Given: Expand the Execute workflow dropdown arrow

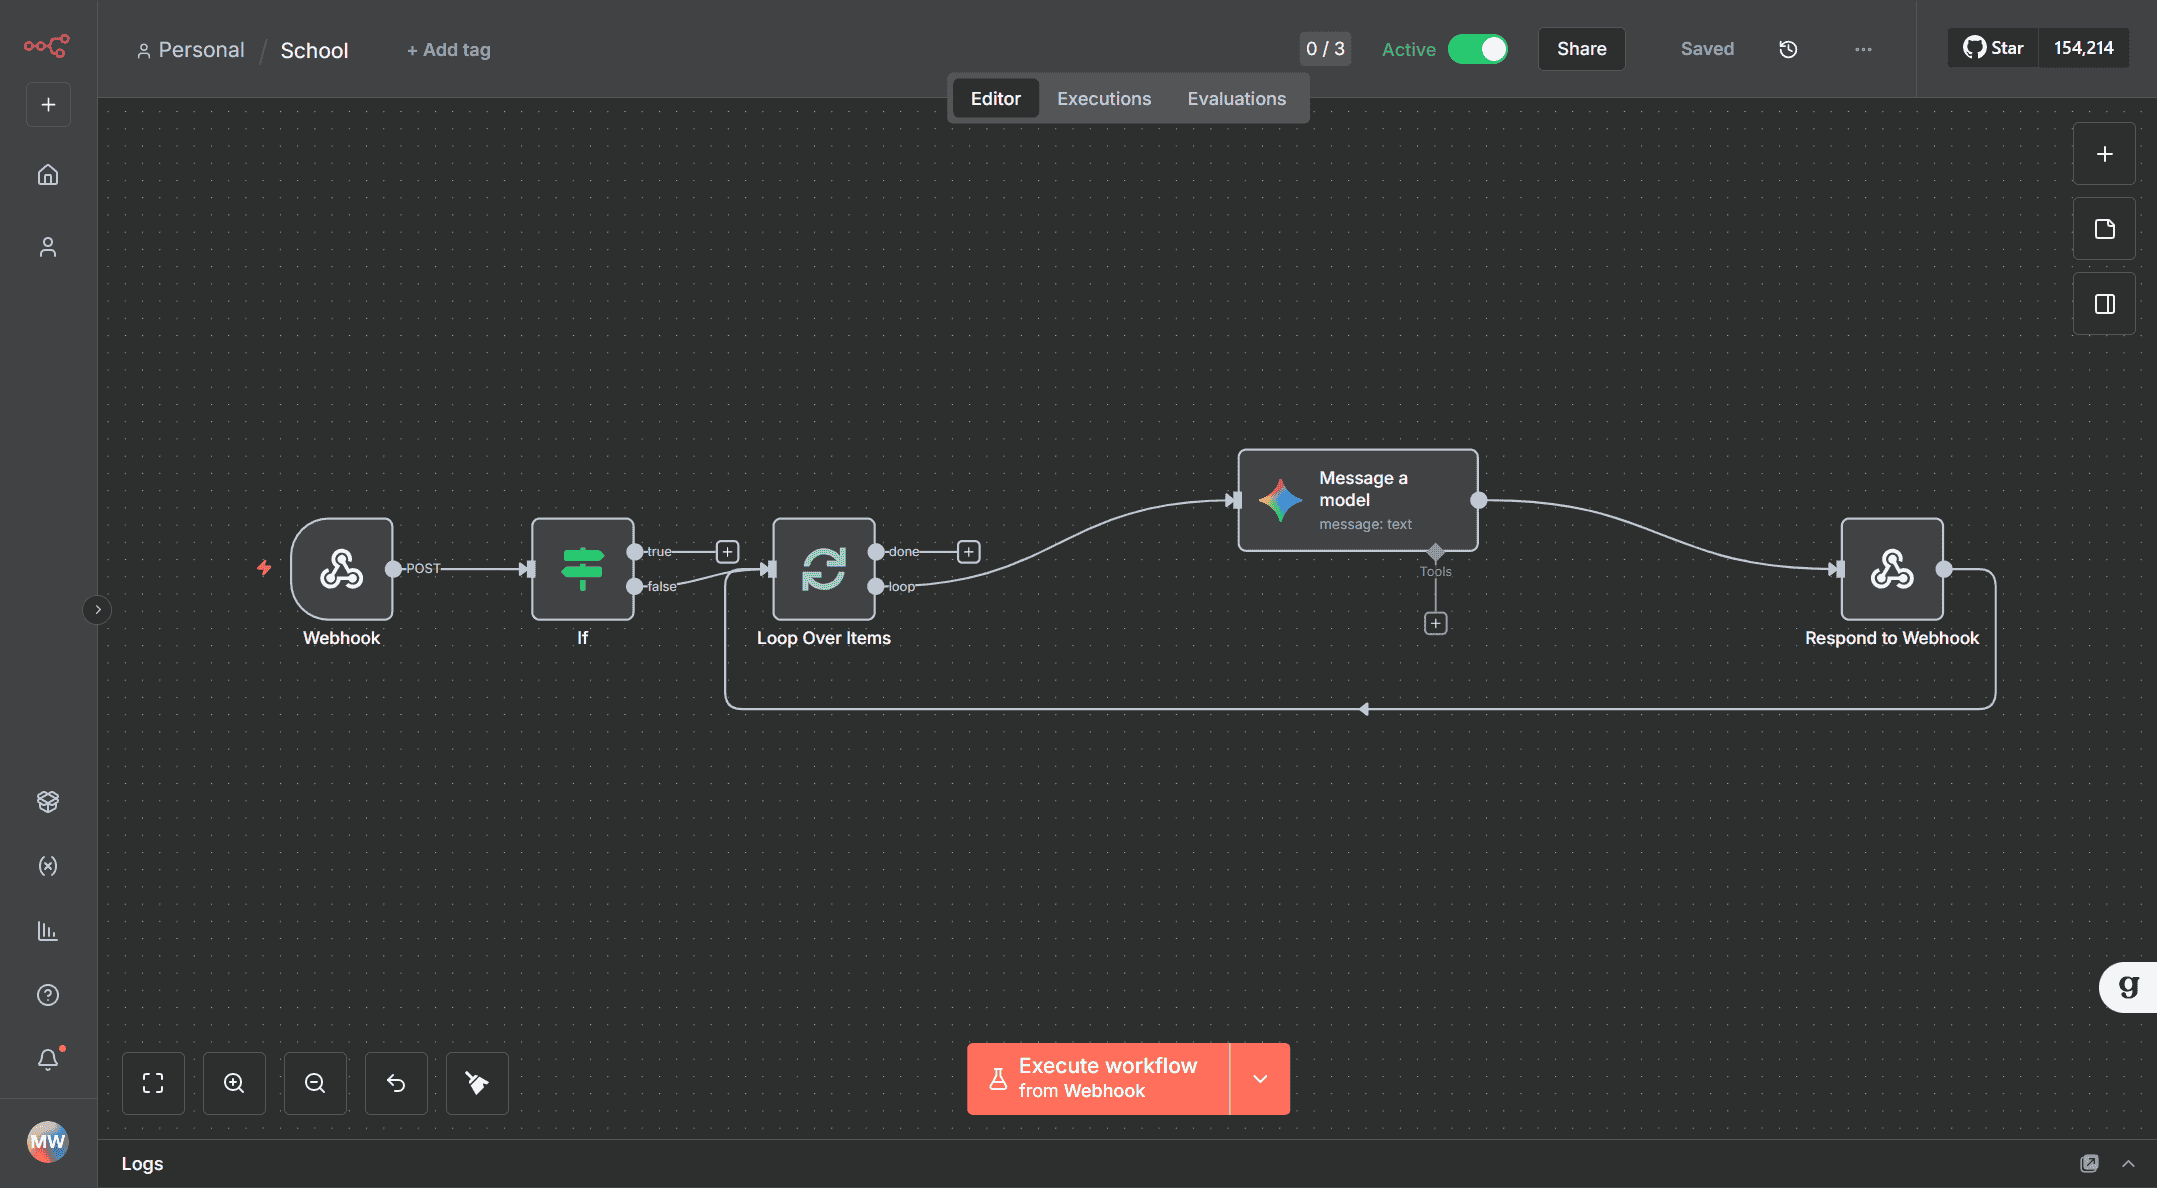Looking at the screenshot, I should coord(1260,1079).
